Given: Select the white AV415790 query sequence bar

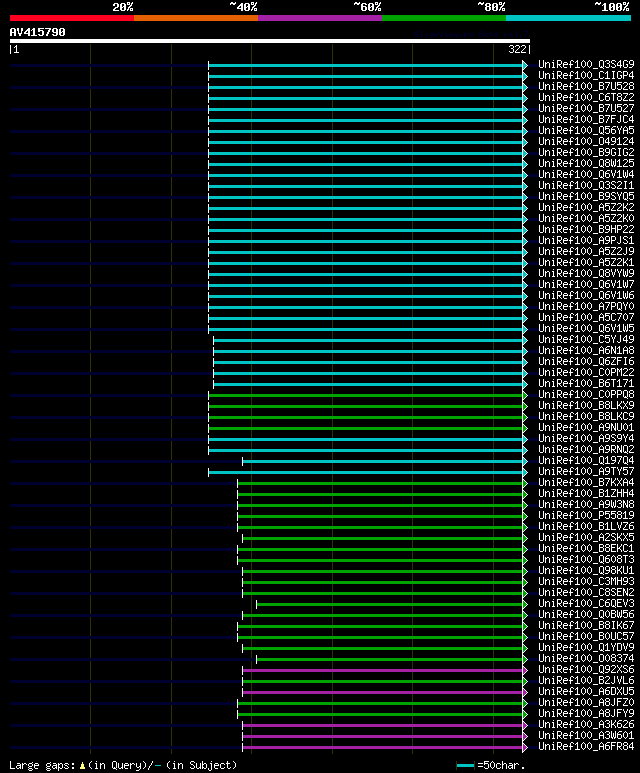Looking at the screenshot, I should tap(270, 41).
